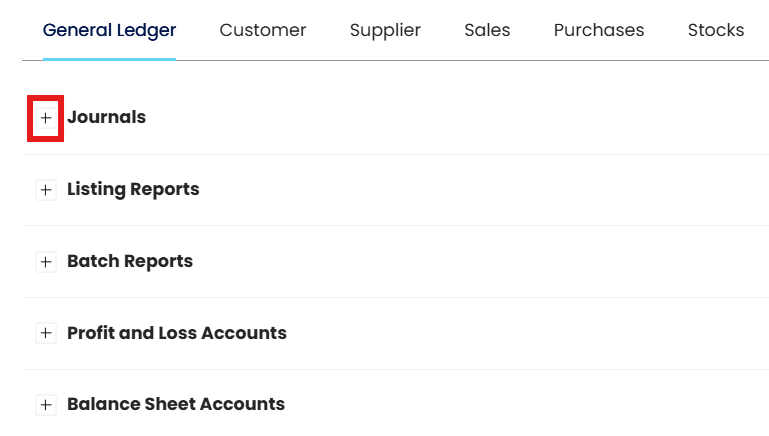Go to the Sales tab

487,30
